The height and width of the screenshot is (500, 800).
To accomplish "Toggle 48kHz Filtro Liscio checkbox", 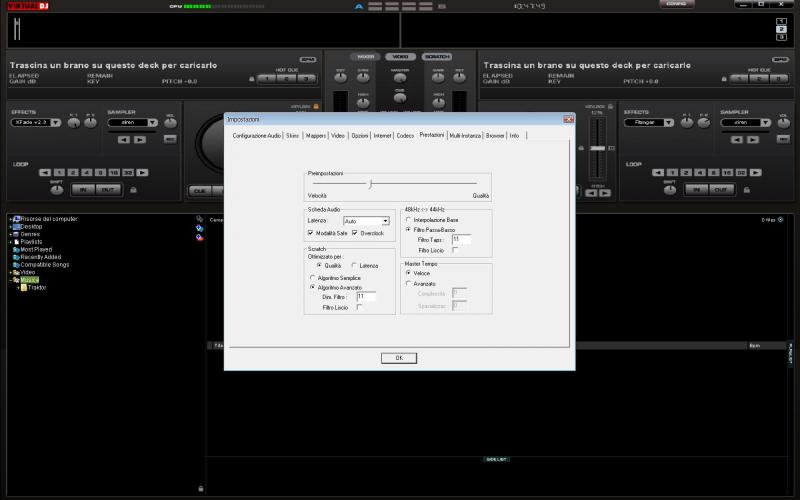I will coord(455,251).
